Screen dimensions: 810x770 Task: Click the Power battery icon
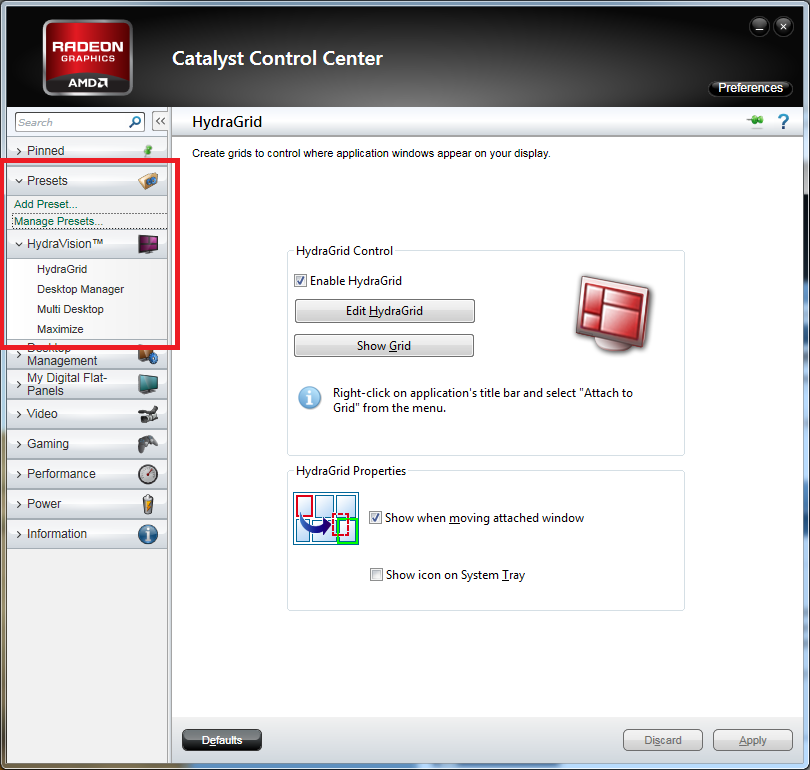[148, 504]
